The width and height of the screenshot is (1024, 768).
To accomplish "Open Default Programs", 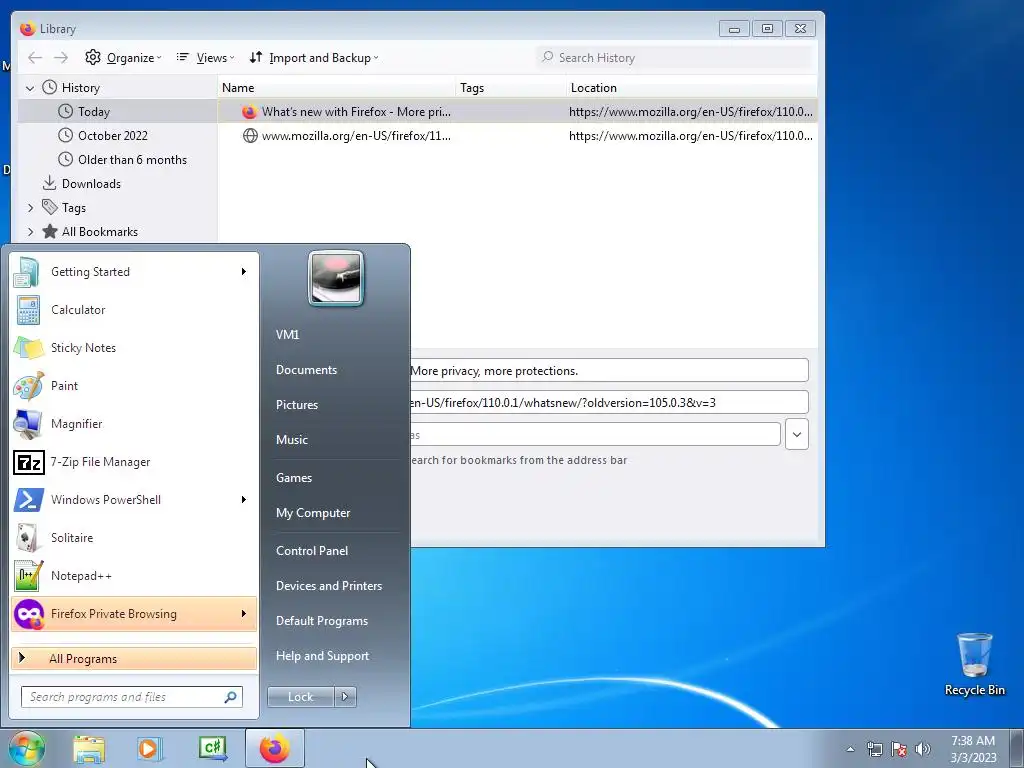I will click(x=321, y=621).
